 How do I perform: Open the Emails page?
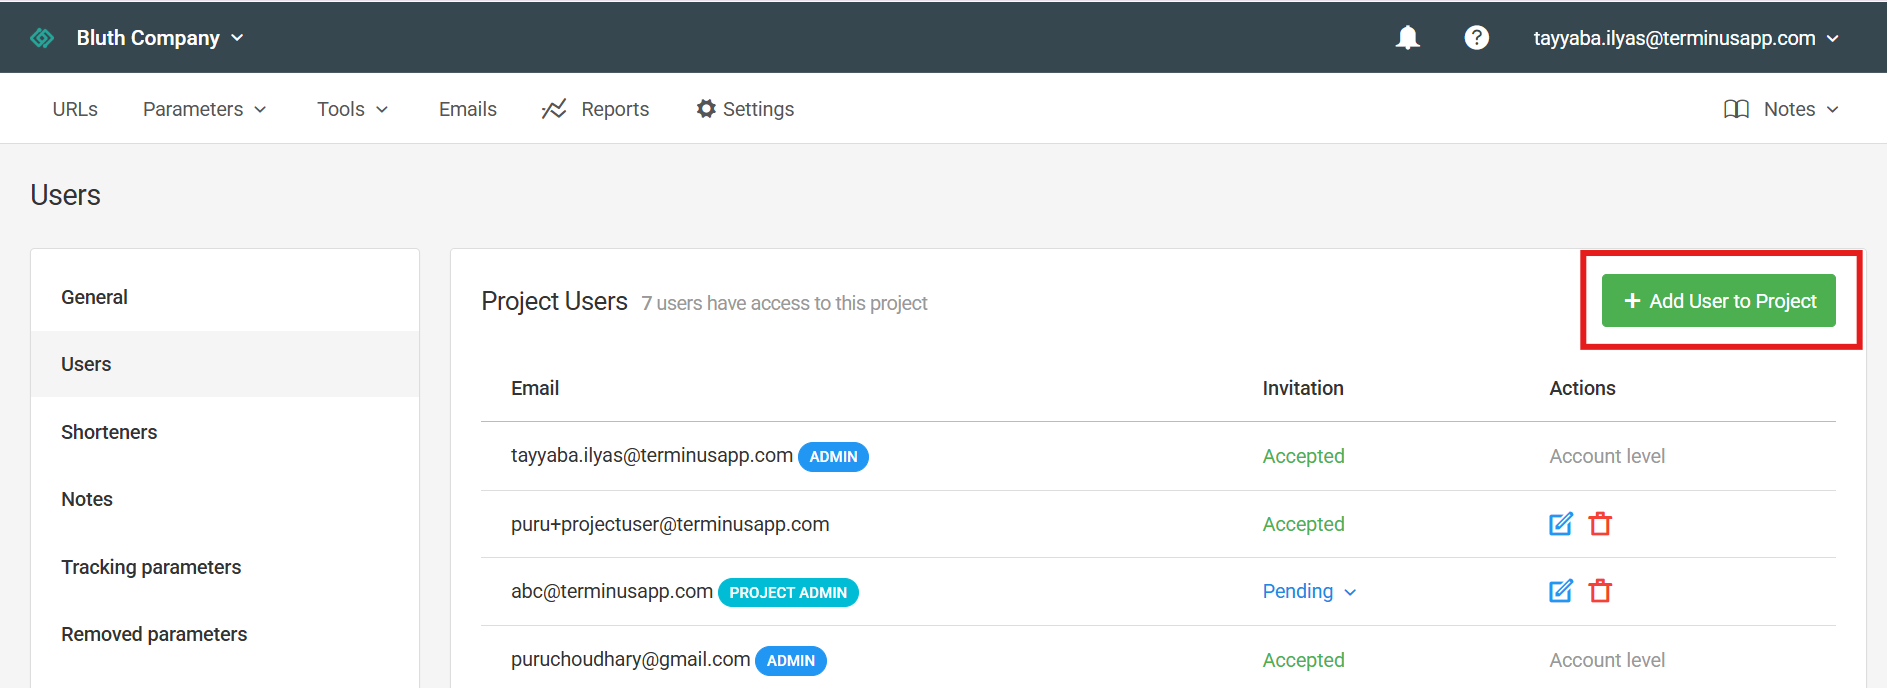click(x=468, y=109)
